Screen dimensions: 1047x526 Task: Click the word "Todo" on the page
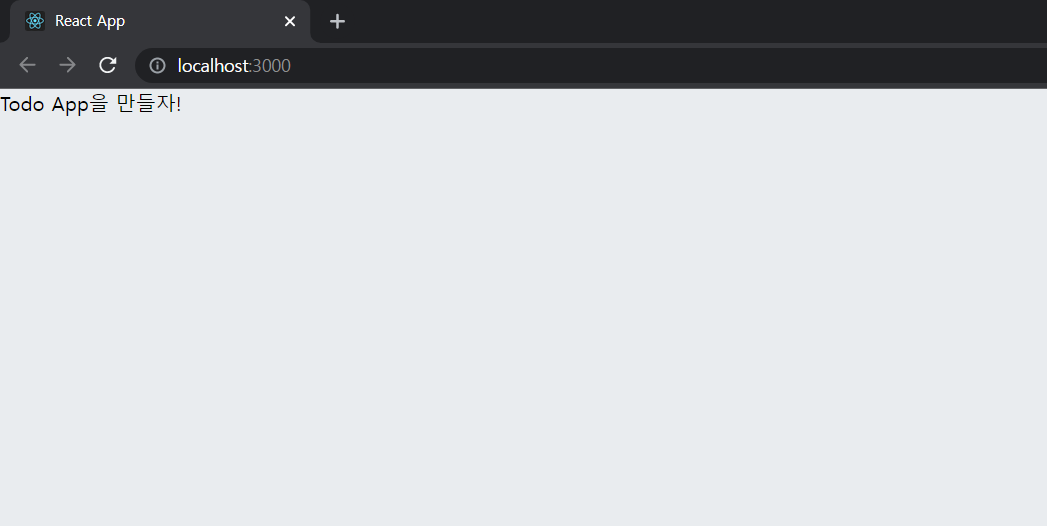click(x=22, y=105)
